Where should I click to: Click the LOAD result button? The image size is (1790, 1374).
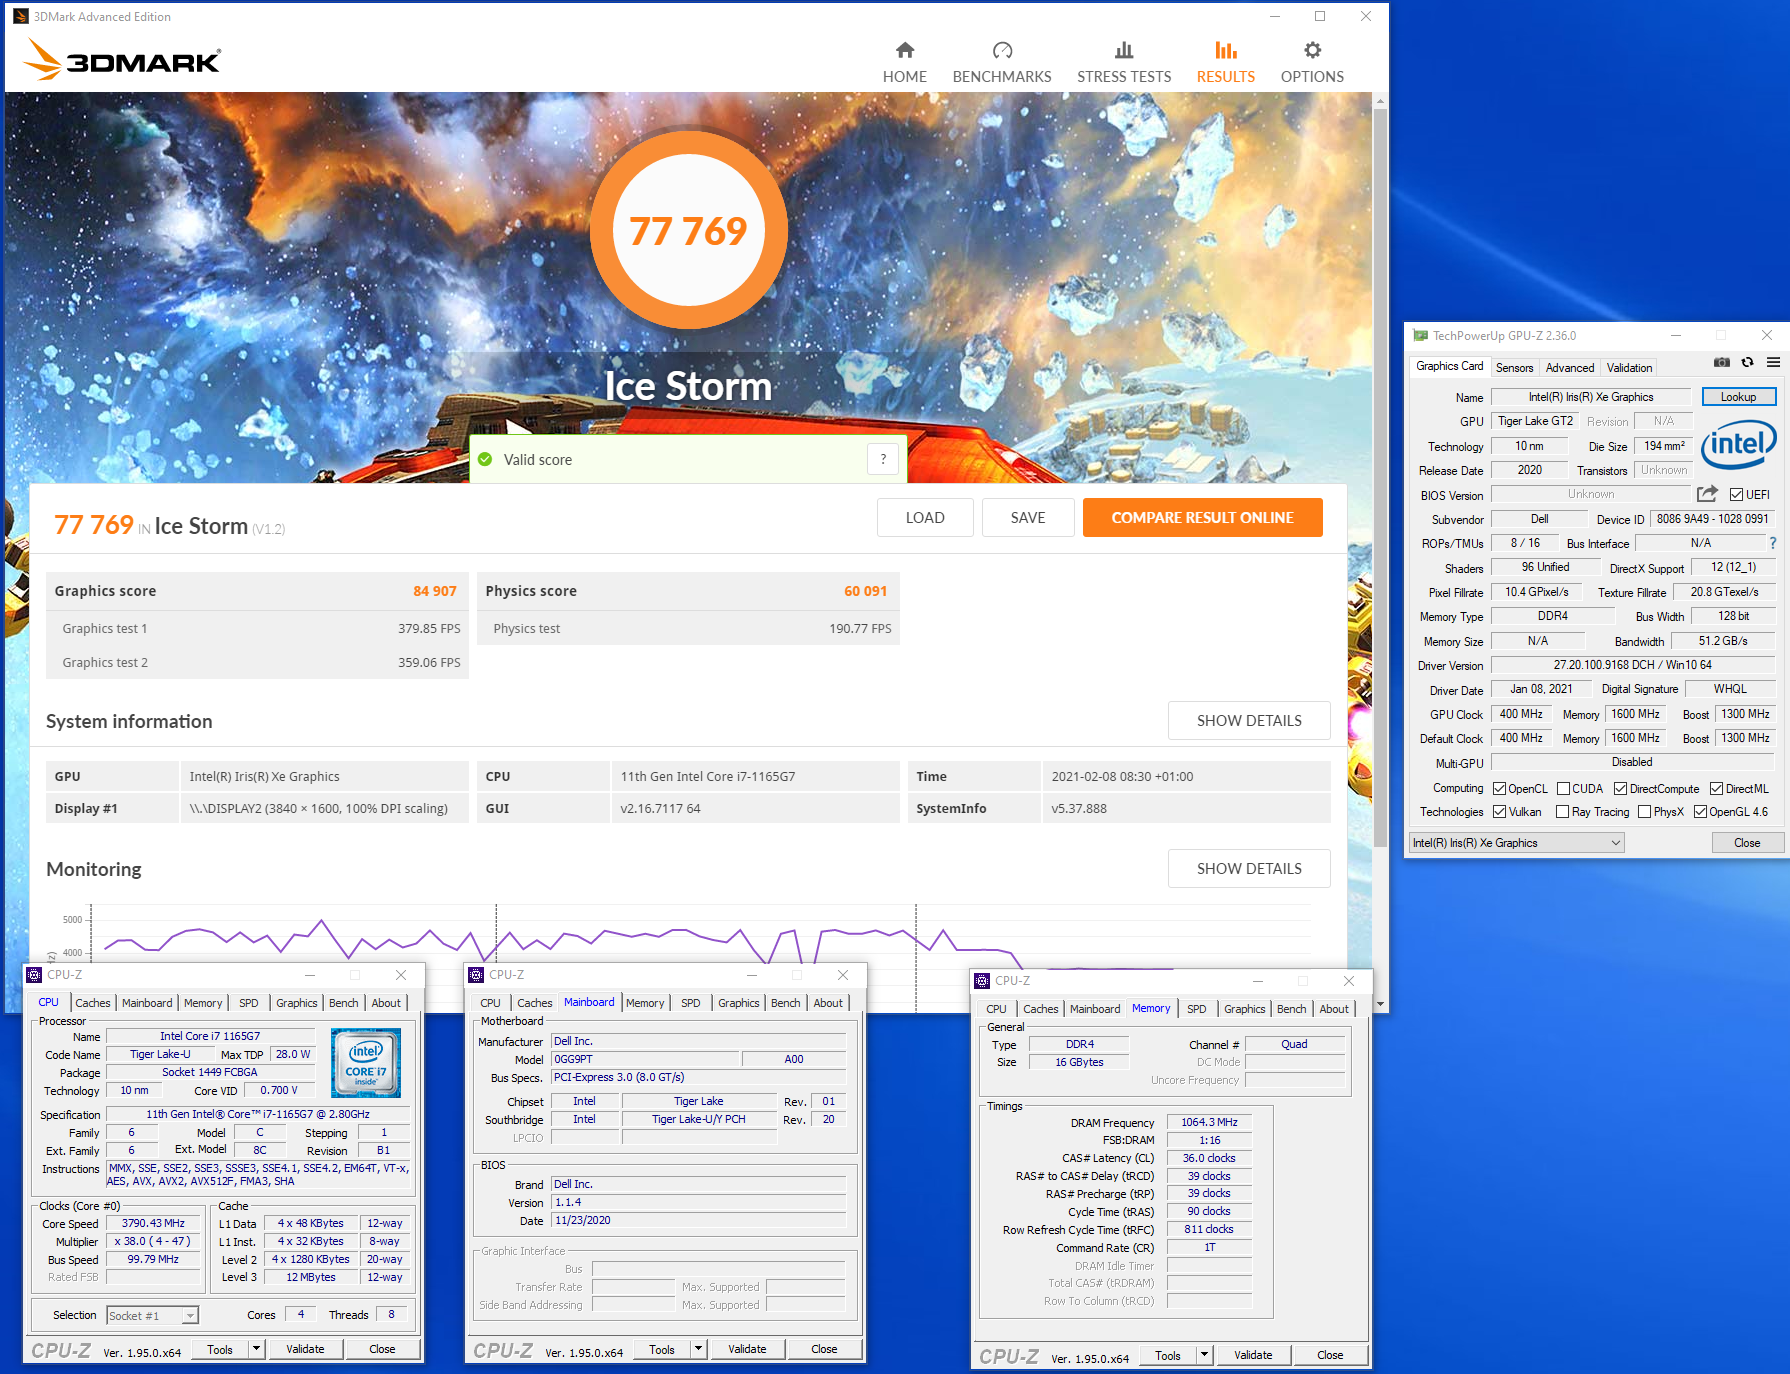click(x=925, y=517)
